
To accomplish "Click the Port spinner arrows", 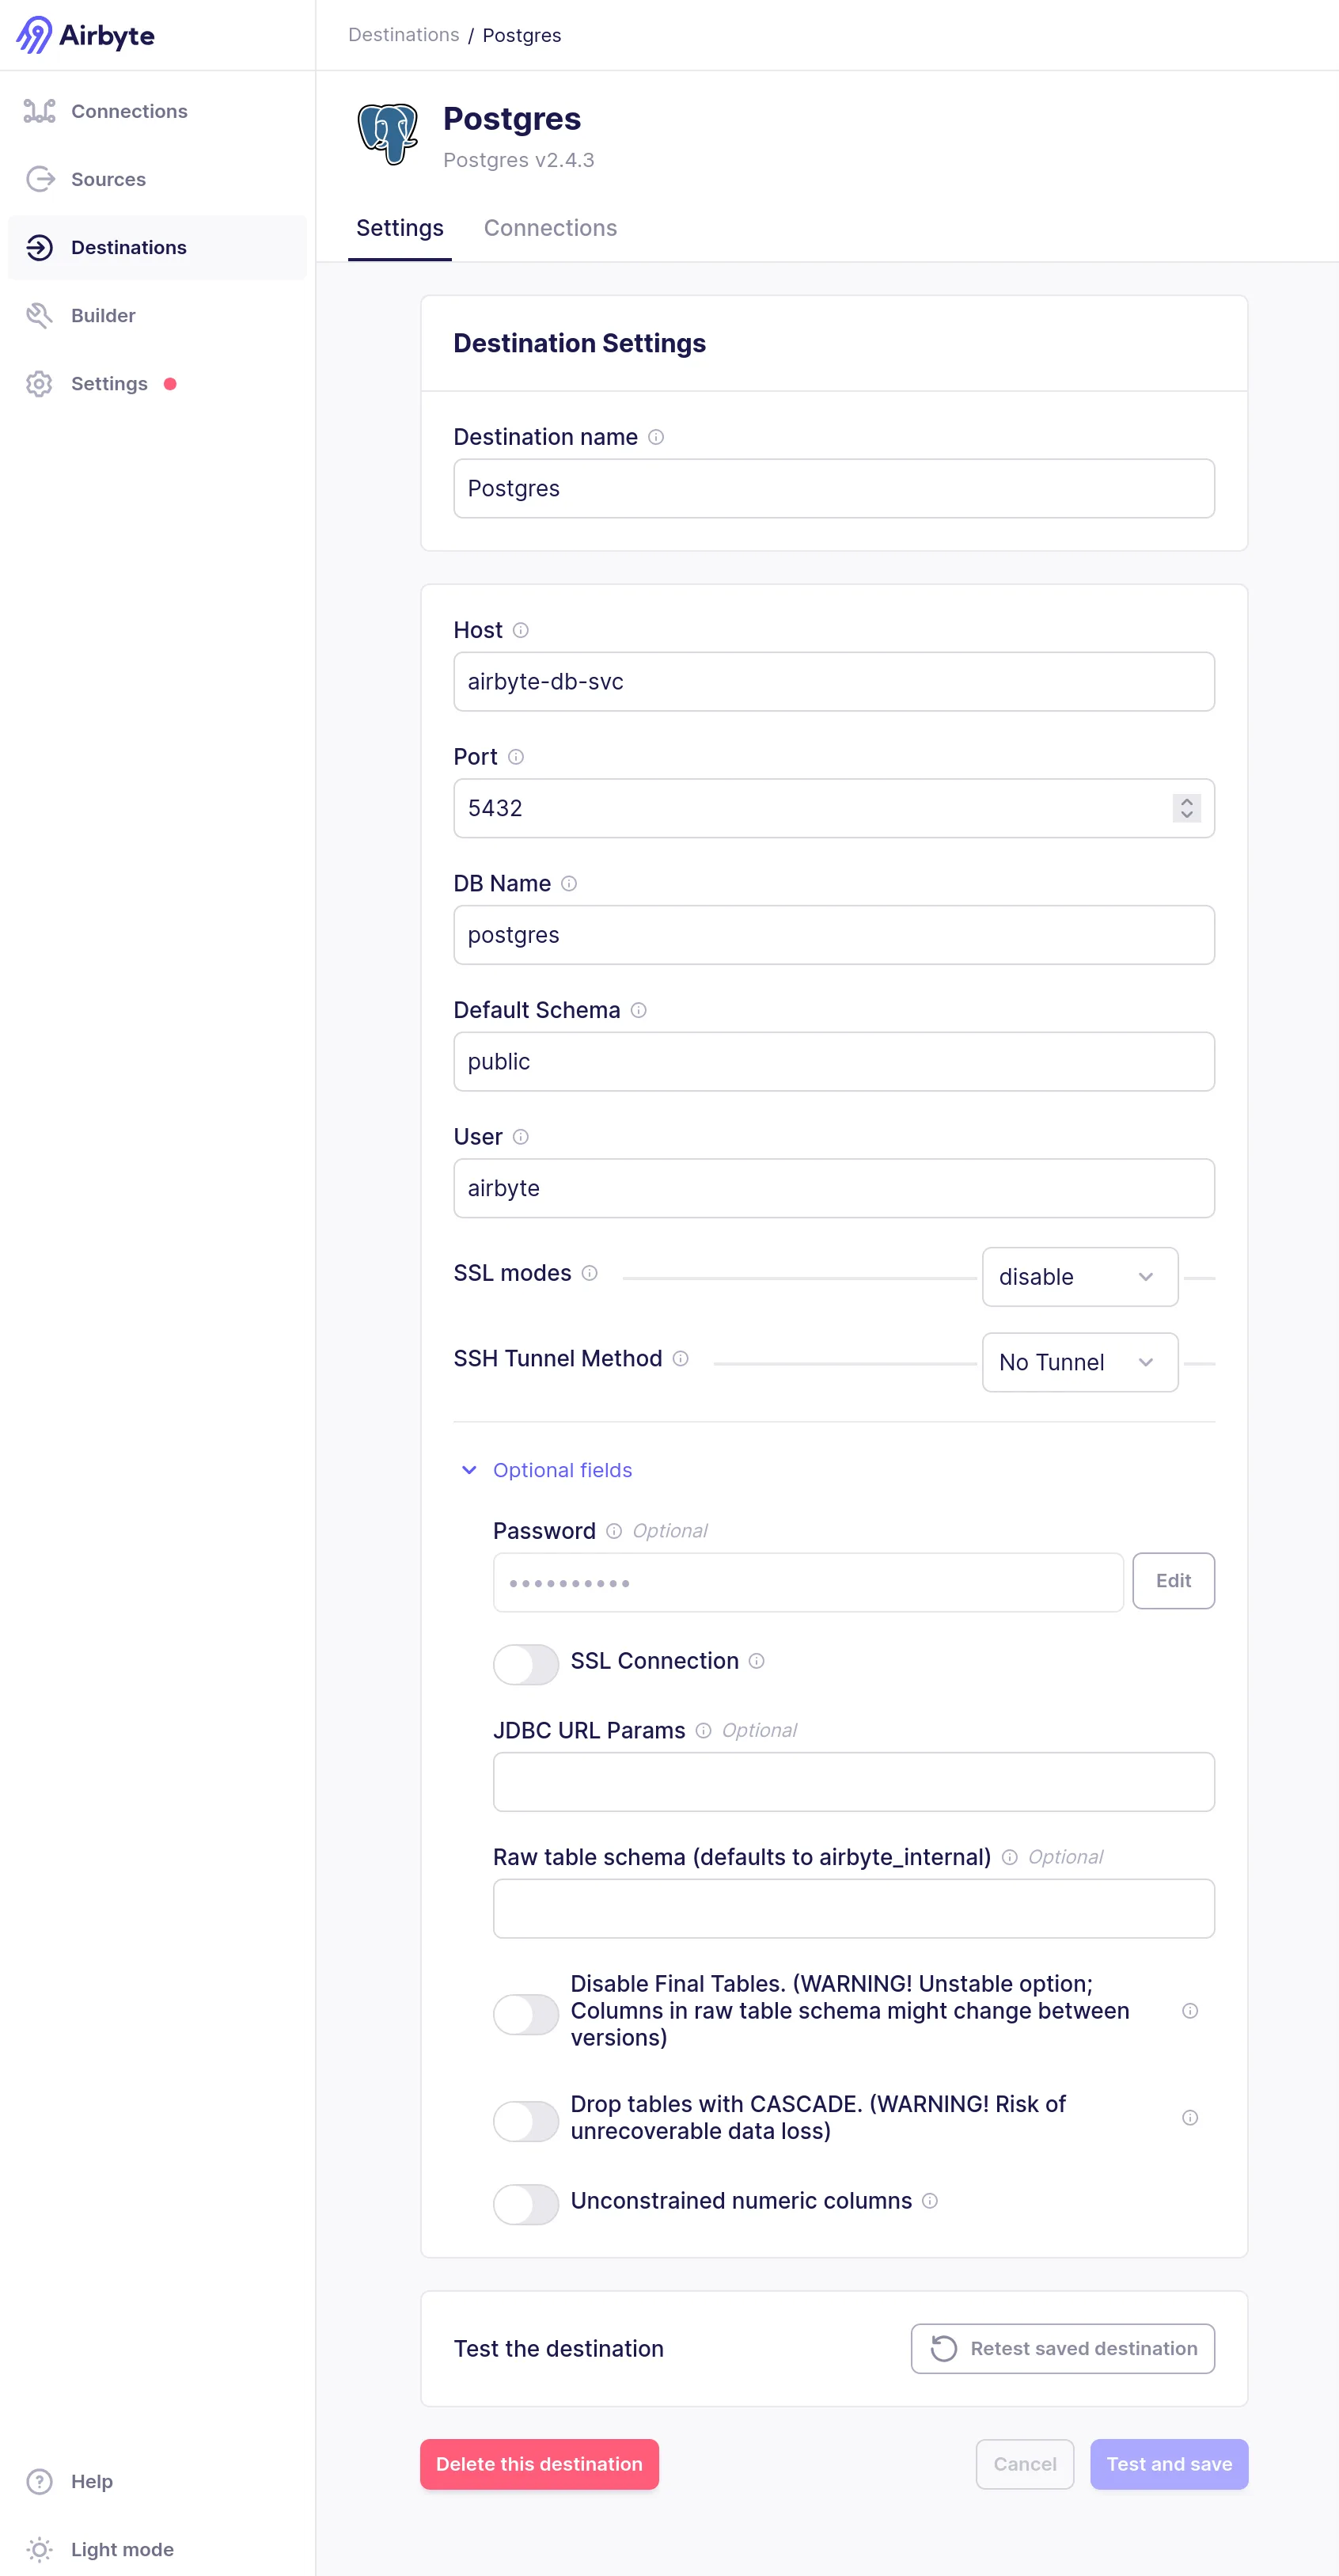I will pos(1186,808).
